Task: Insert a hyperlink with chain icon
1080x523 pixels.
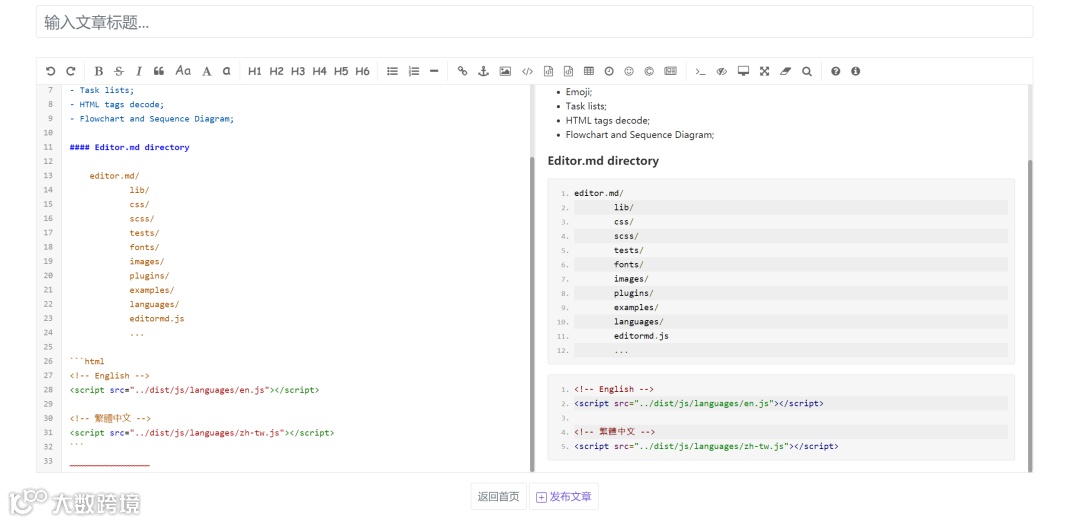Action: [x=463, y=71]
